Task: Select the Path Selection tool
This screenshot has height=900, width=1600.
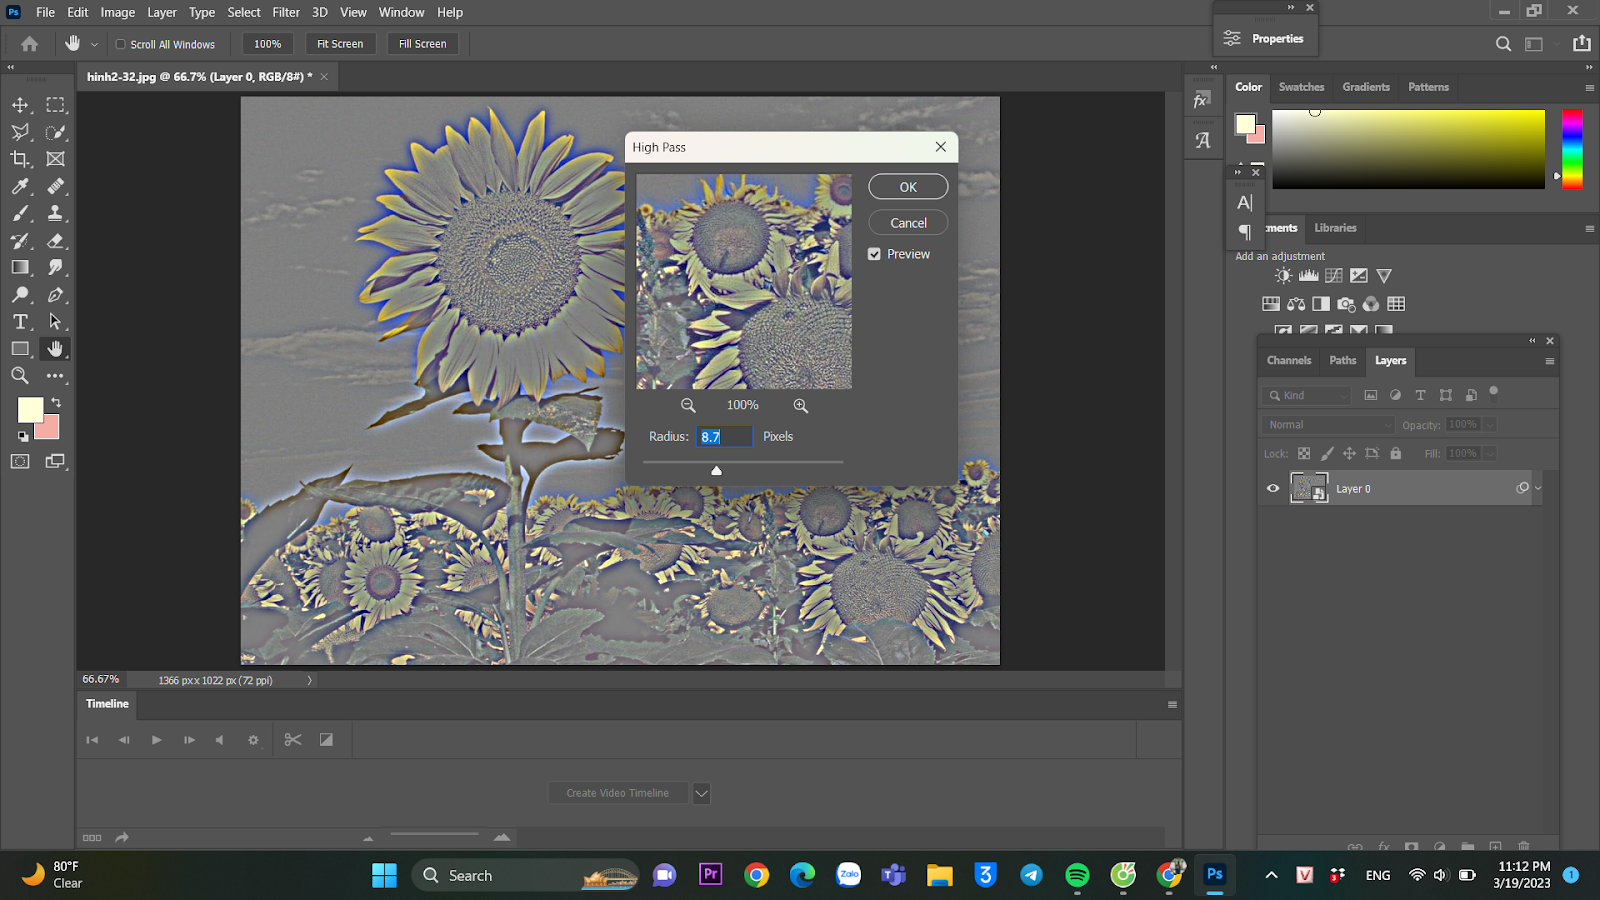Action: point(56,321)
